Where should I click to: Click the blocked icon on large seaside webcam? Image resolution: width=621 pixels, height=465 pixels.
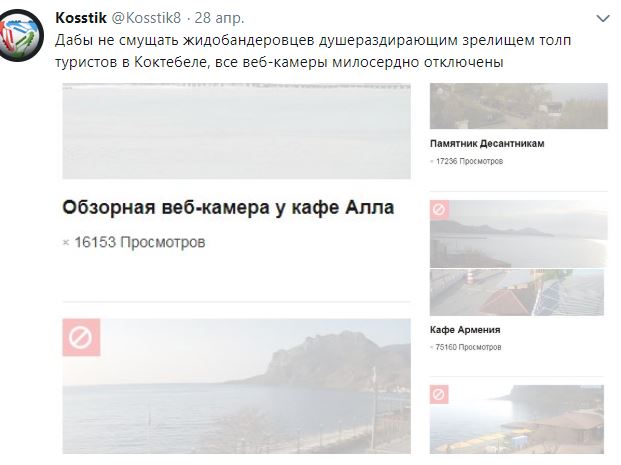pyautogui.click(x=81, y=337)
